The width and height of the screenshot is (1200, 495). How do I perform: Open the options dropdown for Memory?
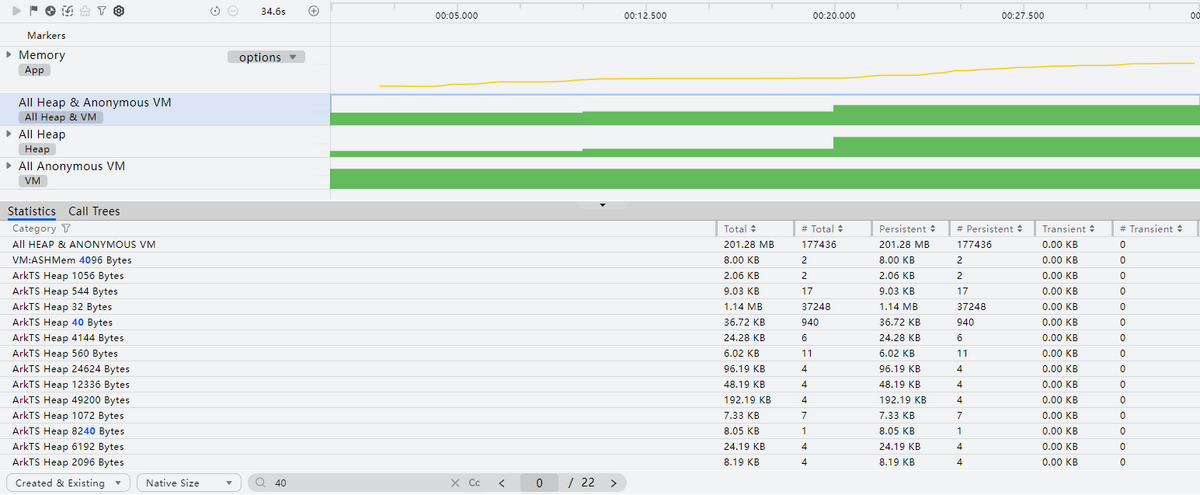point(266,57)
